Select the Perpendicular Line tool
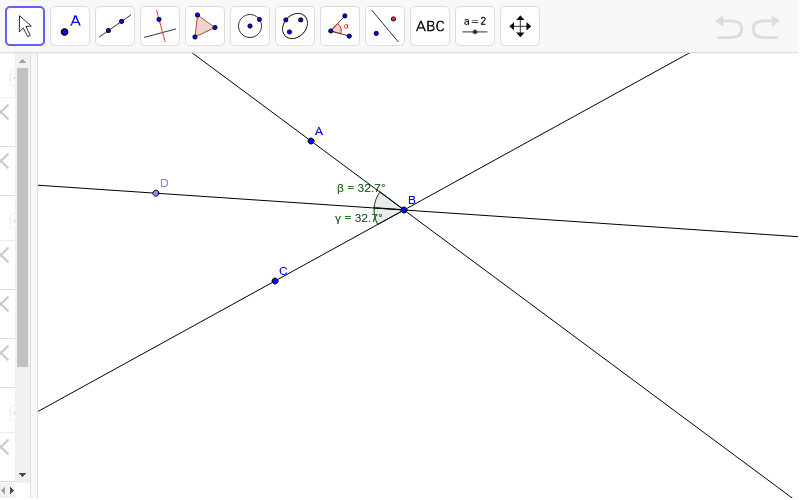Viewport: 800px width, 500px height. click(x=160, y=26)
